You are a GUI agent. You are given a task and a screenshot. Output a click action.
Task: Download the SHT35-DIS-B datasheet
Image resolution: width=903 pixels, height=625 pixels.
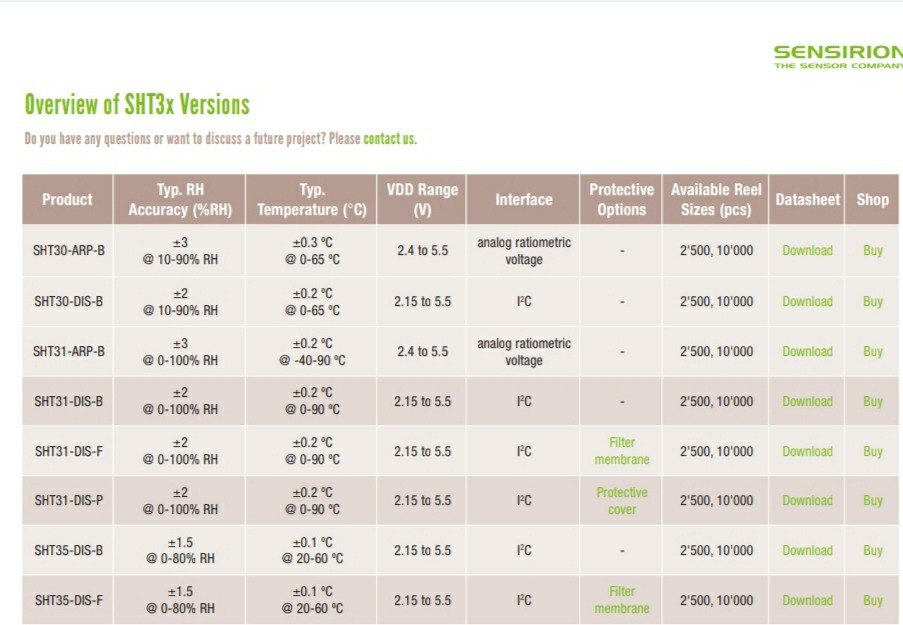[807, 550]
